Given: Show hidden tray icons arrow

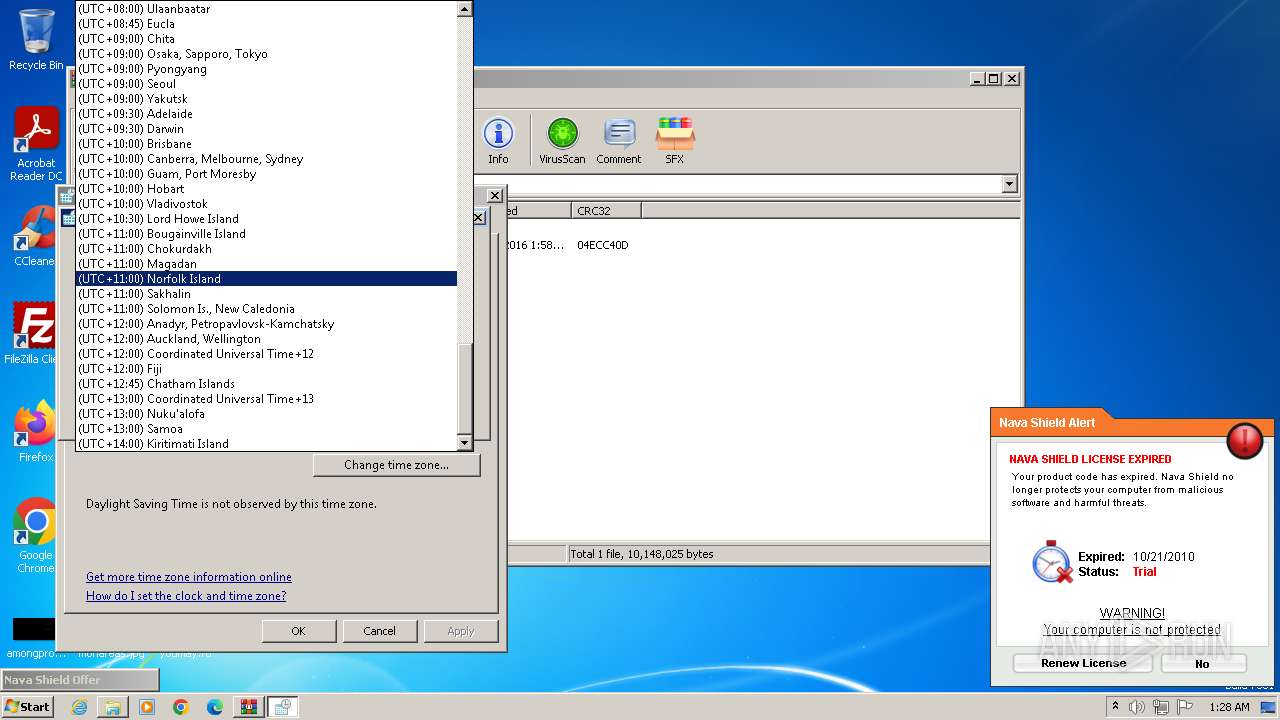Looking at the screenshot, I should [1116, 707].
